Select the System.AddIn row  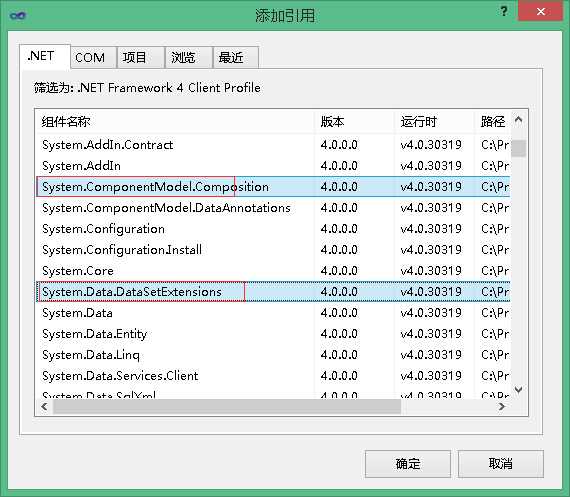pos(273,166)
